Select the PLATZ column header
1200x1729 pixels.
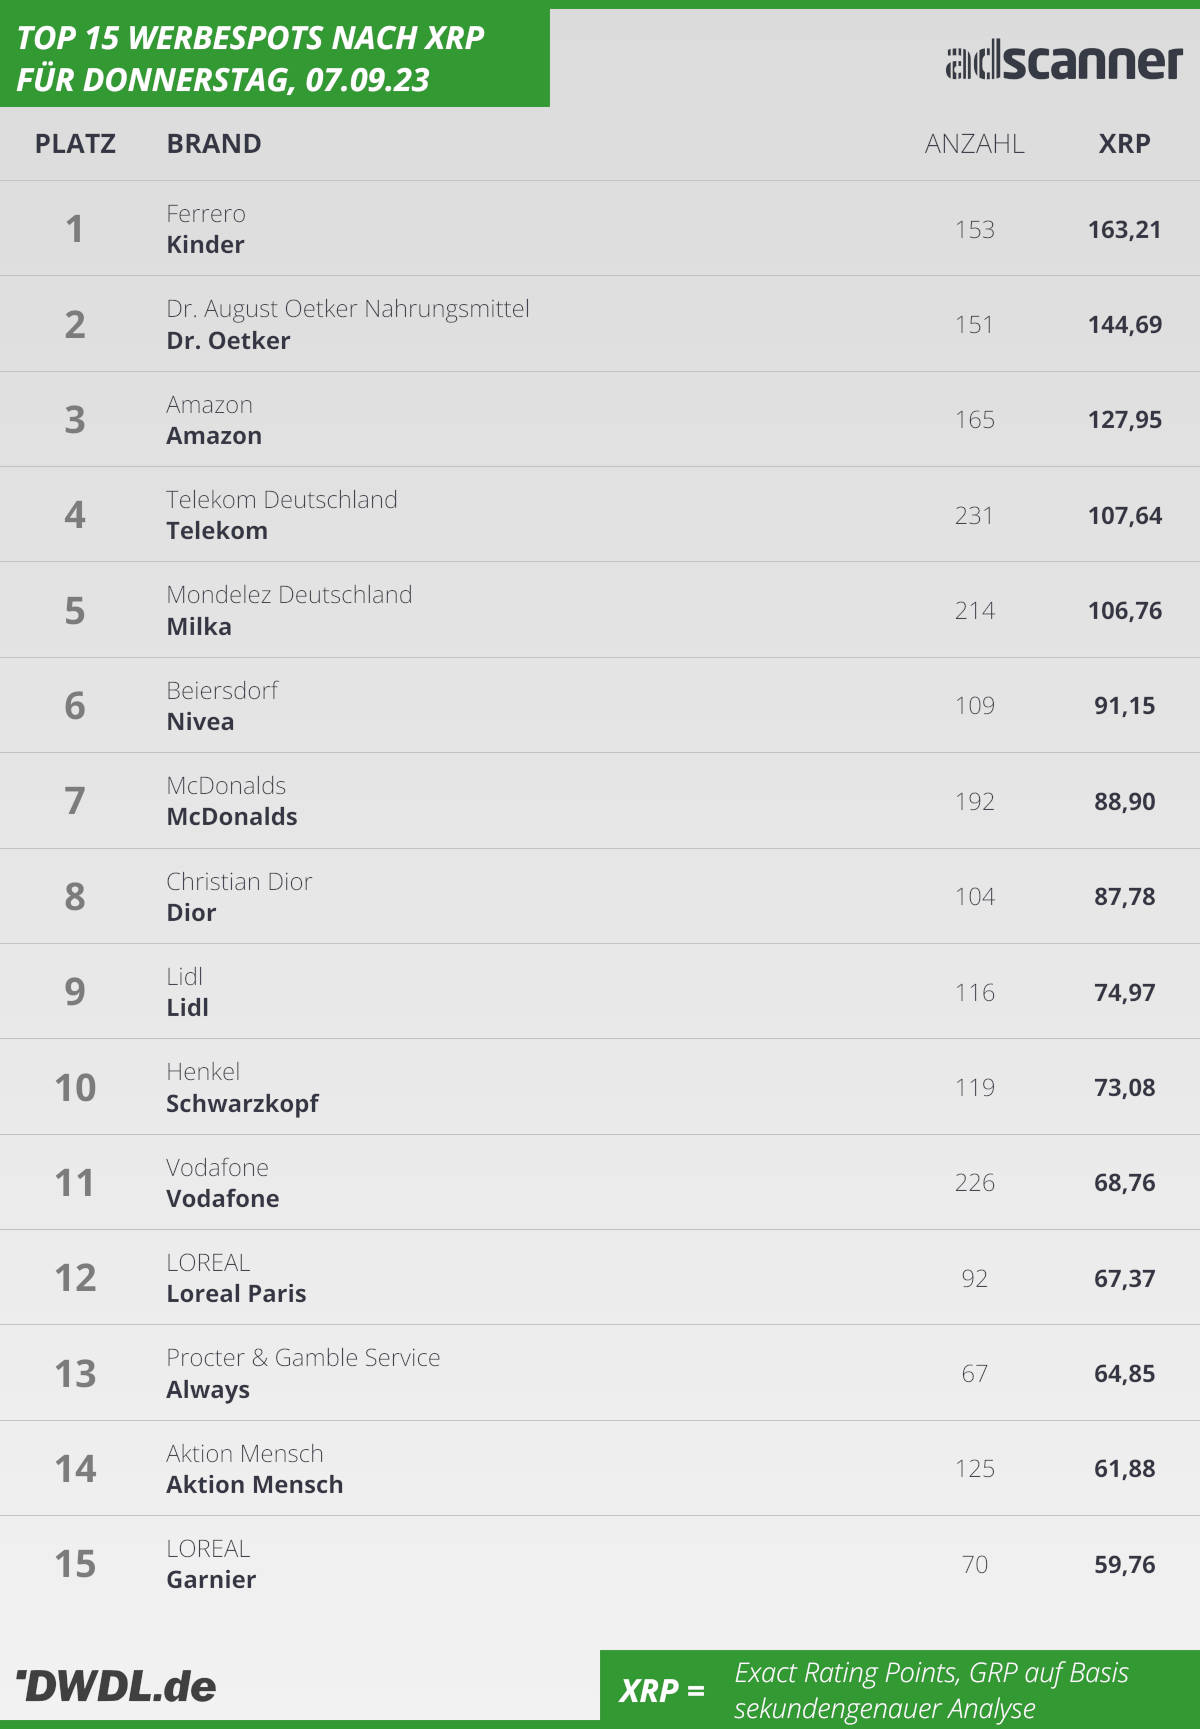[75, 144]
